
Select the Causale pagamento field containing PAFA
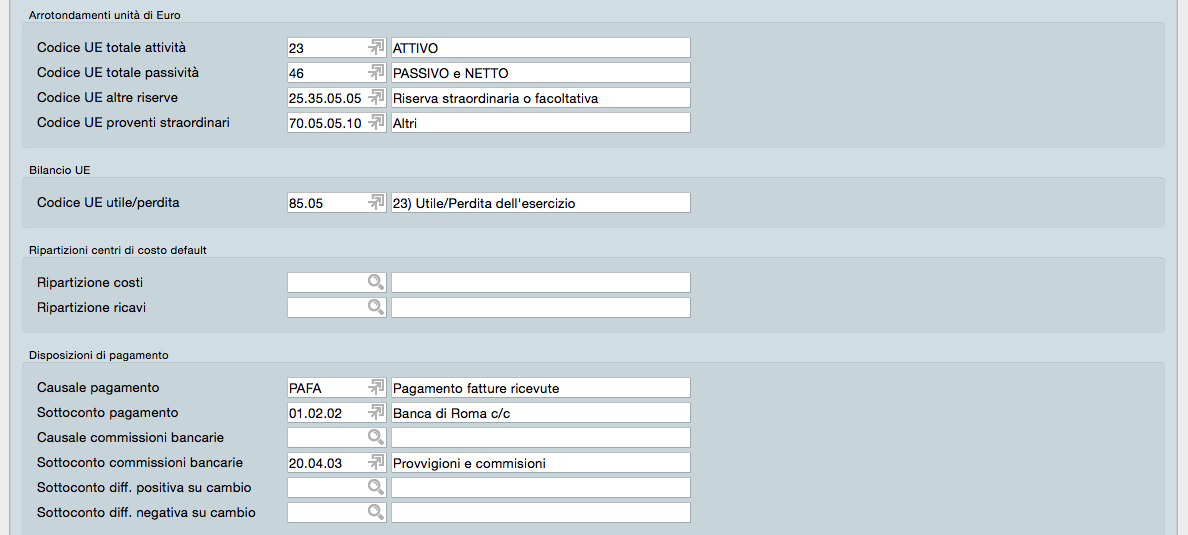[x=325, y=388]
